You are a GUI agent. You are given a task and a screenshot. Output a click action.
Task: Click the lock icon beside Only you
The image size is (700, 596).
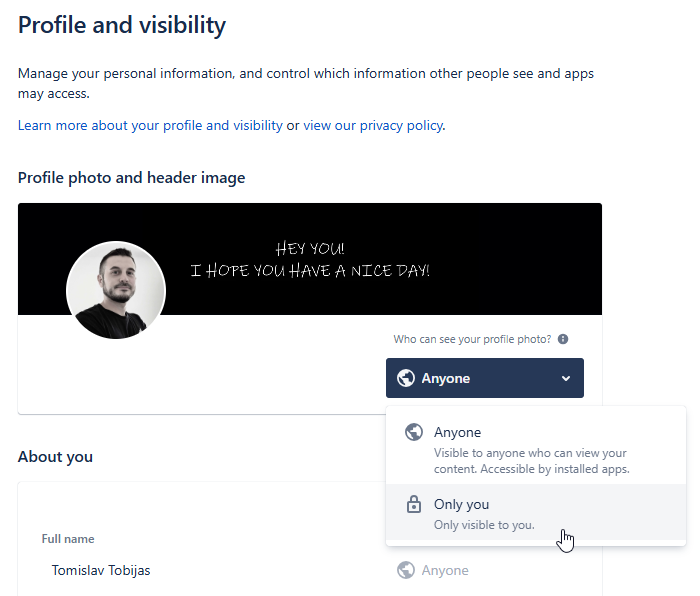coord(414,505)
